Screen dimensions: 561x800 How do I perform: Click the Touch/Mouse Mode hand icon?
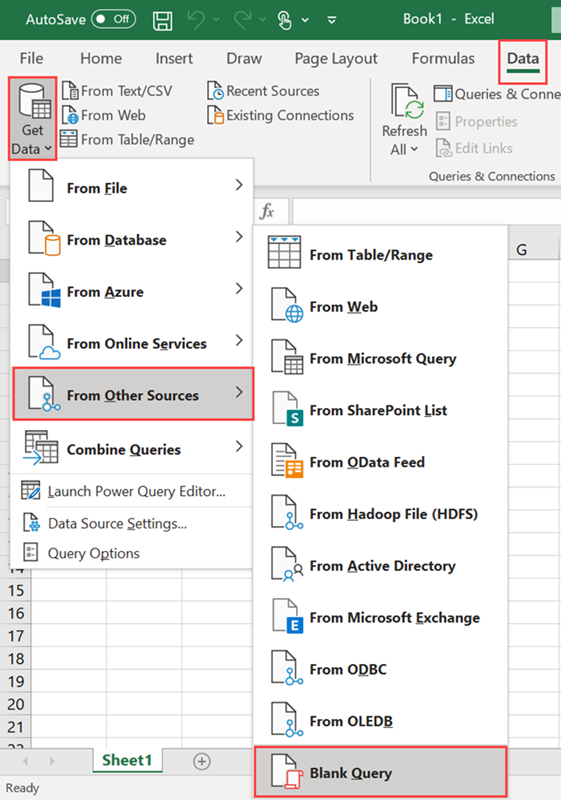[x=285, y=20]
